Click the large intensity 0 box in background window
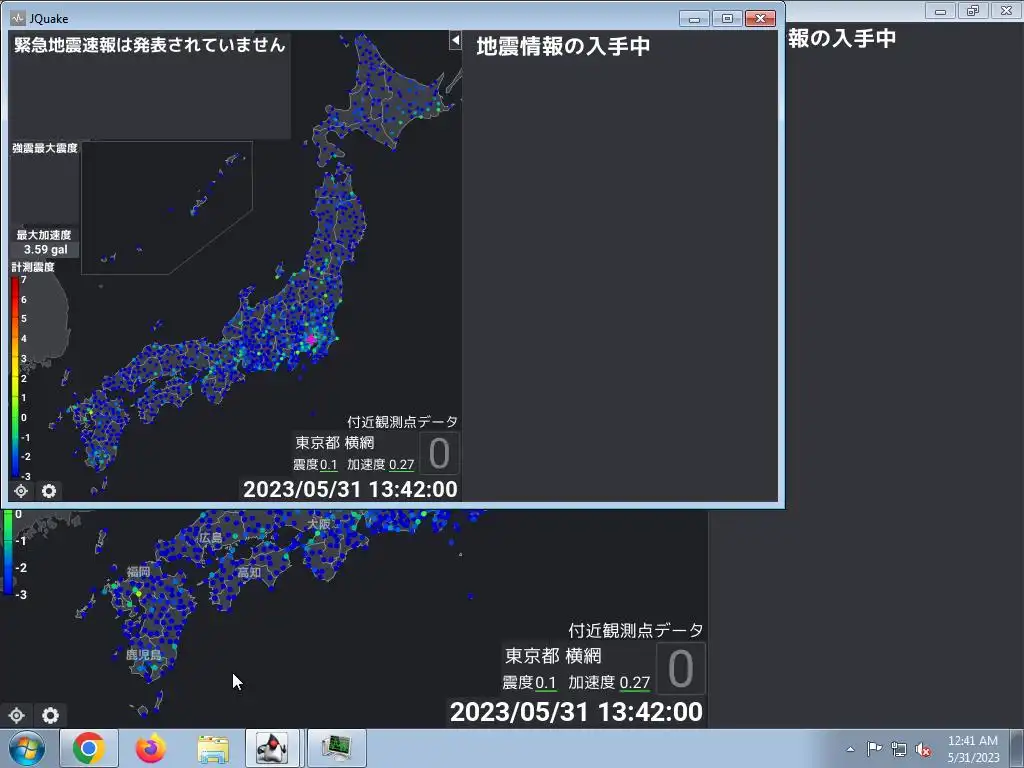The image size is (1024, 768). point(680,668)
